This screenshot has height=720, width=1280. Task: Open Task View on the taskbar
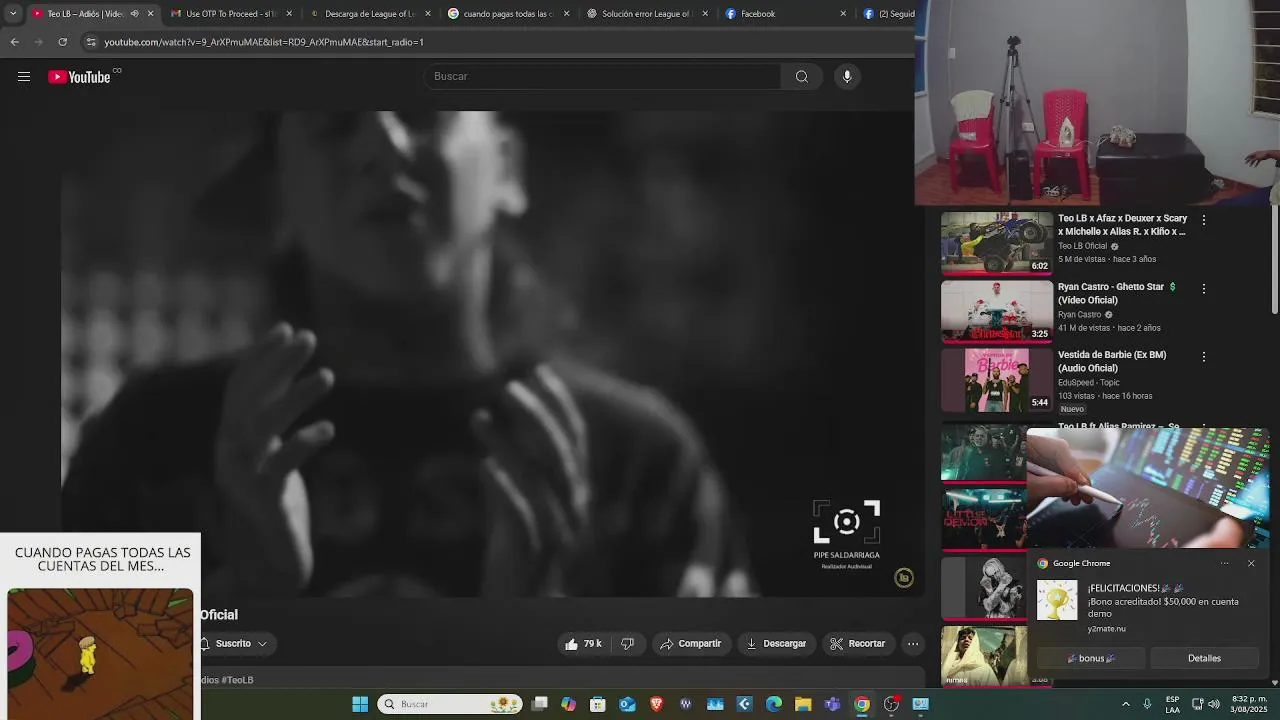pos(540,704)
